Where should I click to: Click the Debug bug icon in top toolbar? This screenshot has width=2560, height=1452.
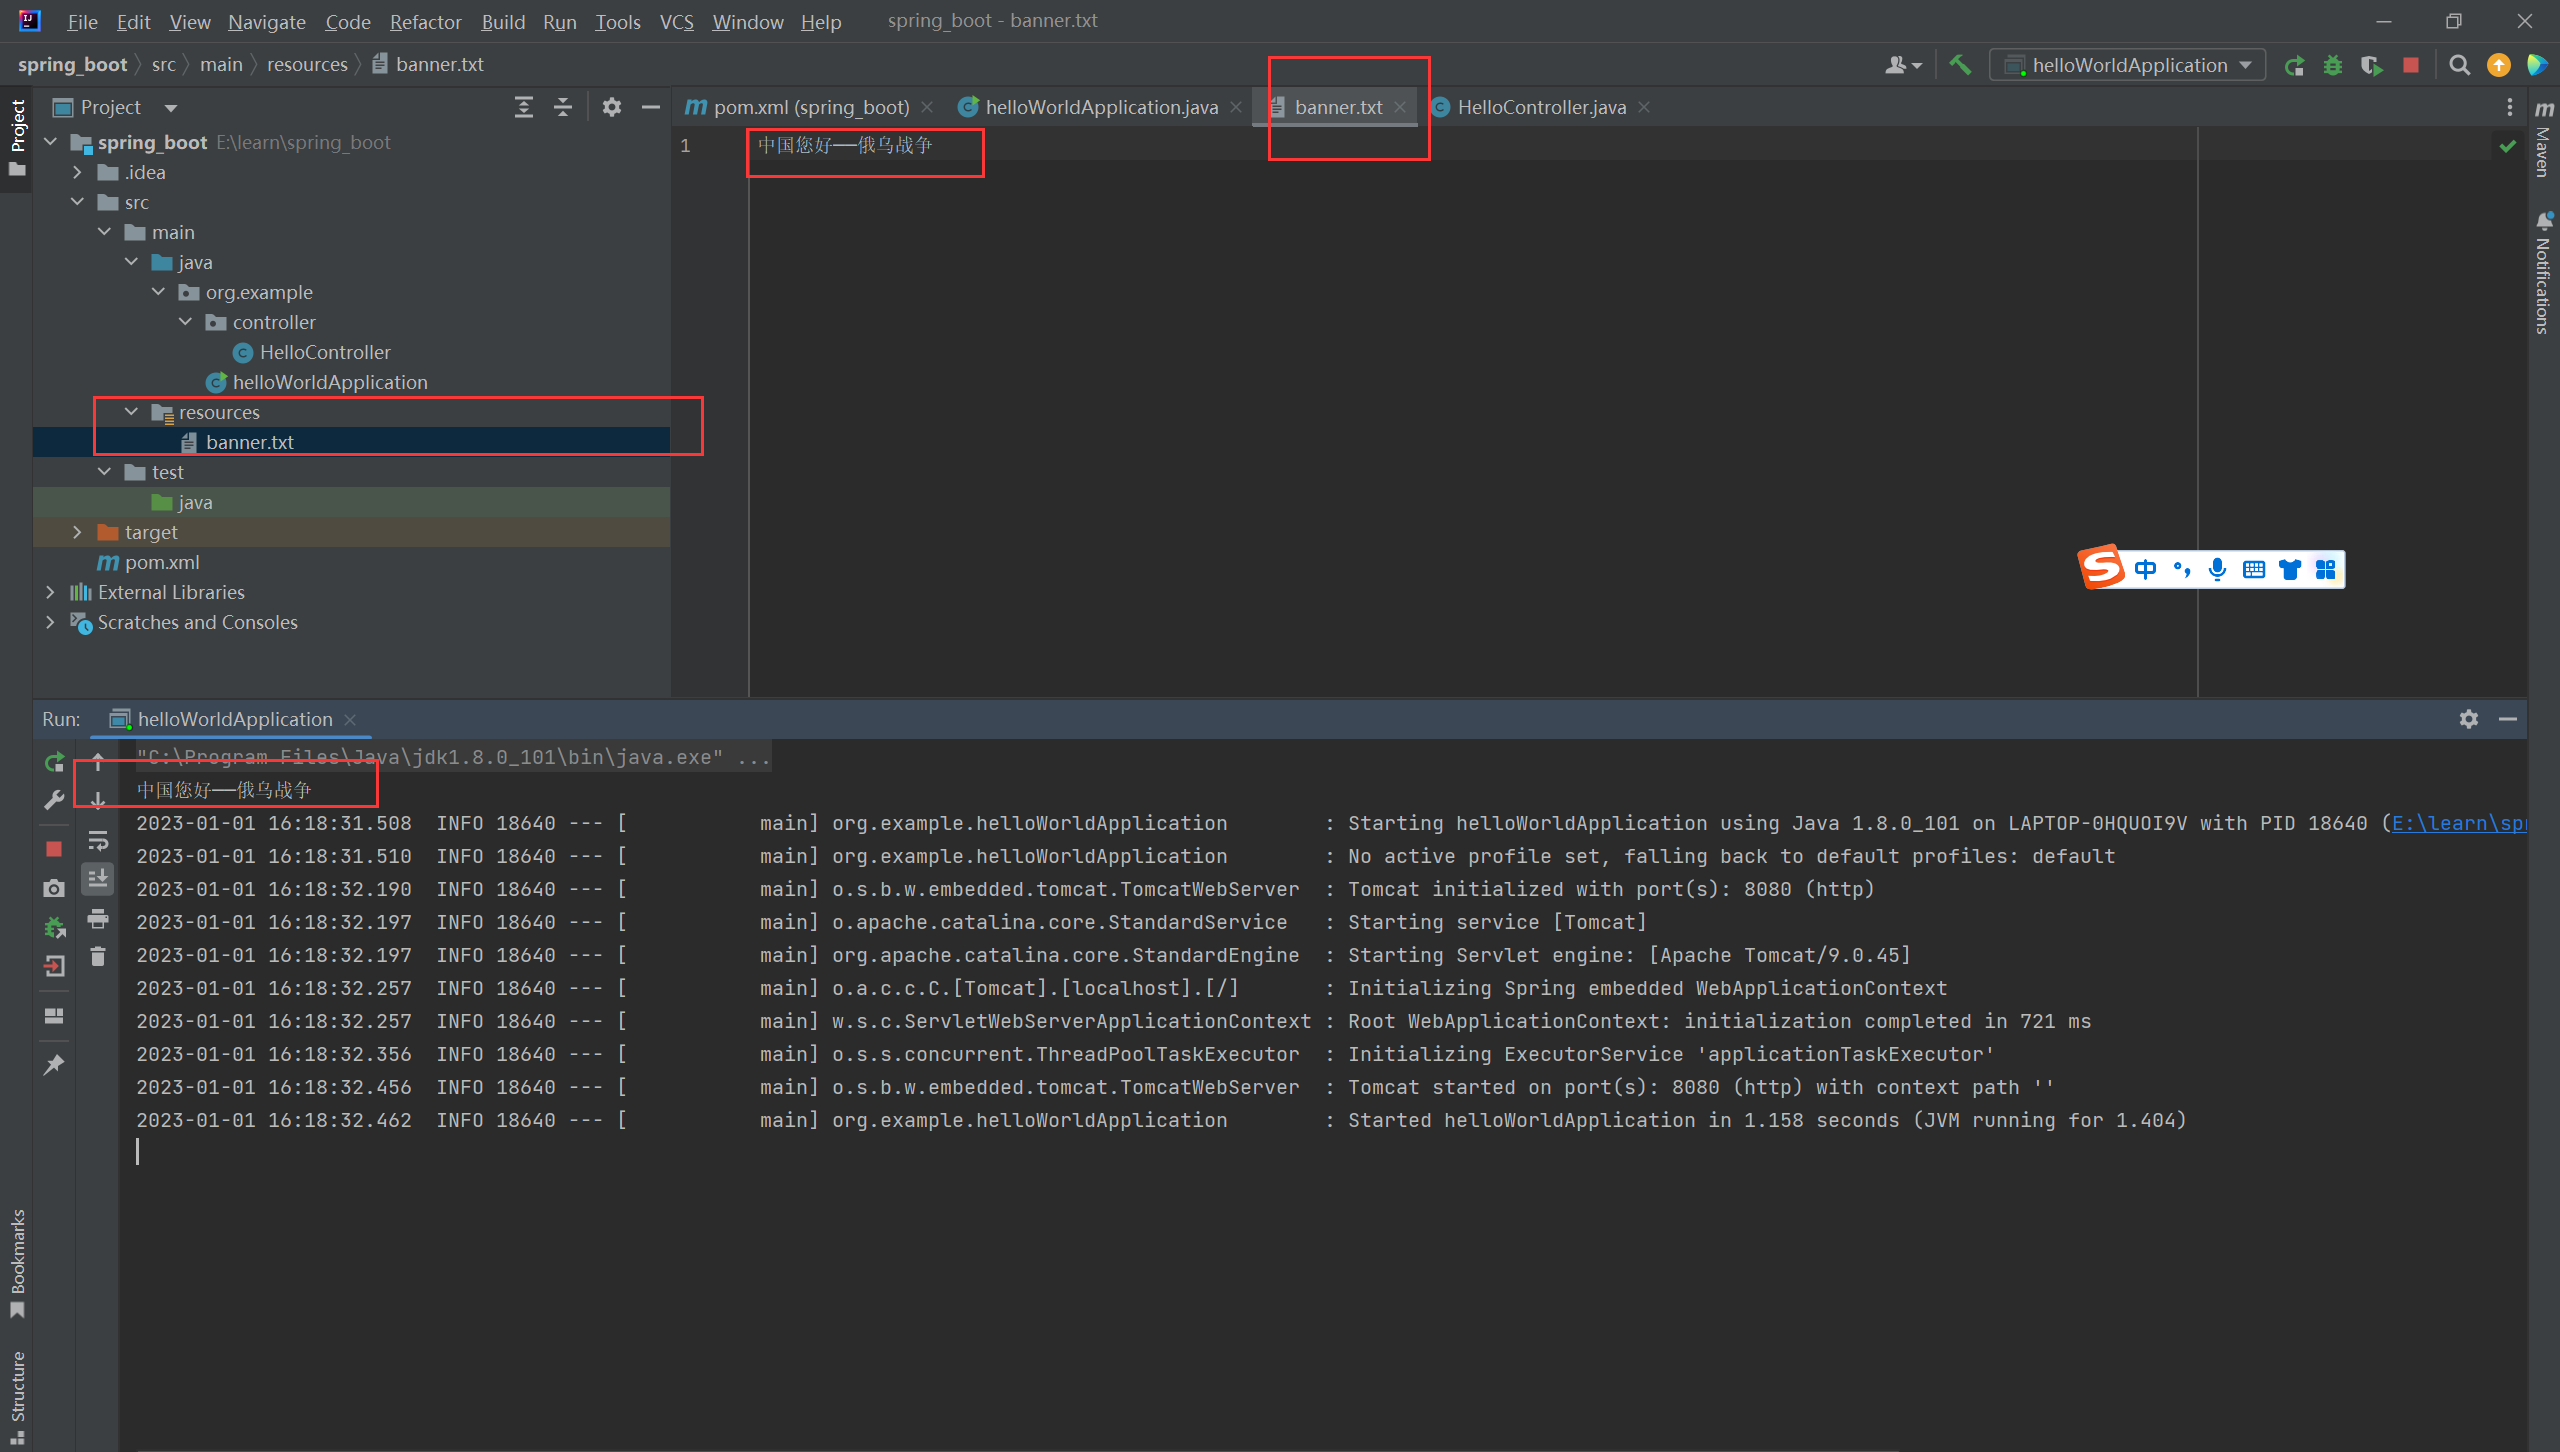click(2333, 66)
